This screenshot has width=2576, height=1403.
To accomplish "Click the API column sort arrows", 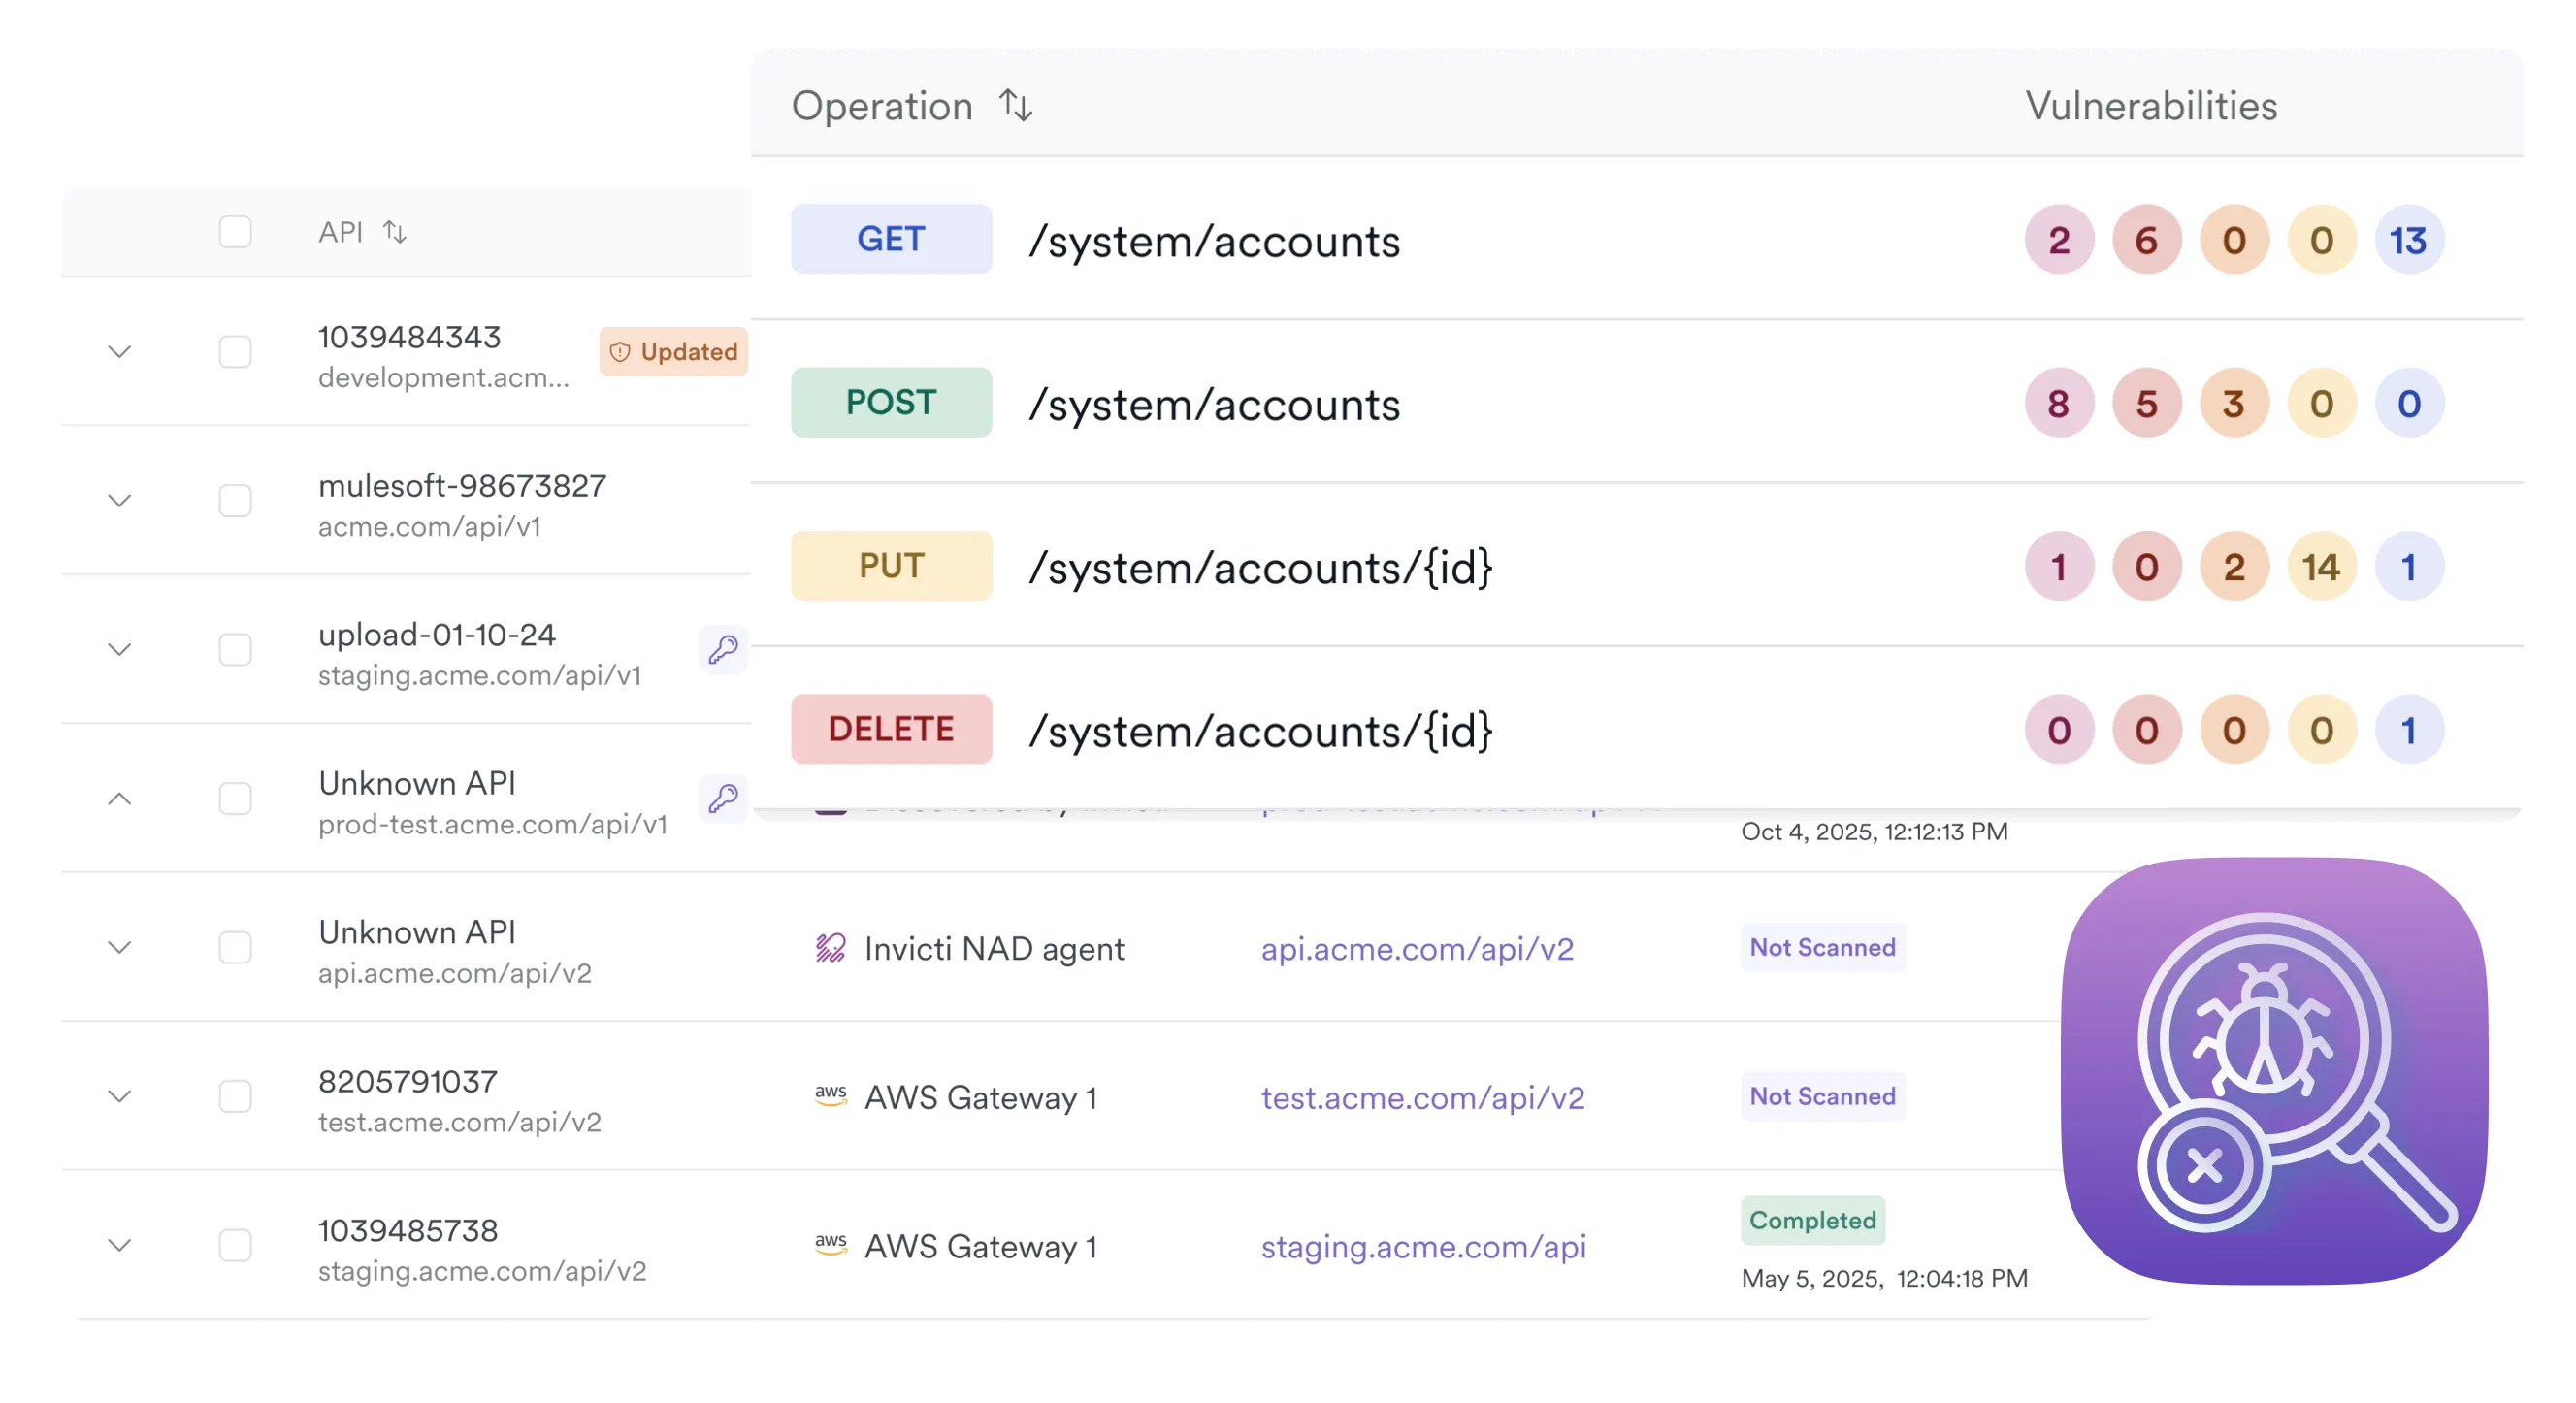I will click(x=395, y=232).
